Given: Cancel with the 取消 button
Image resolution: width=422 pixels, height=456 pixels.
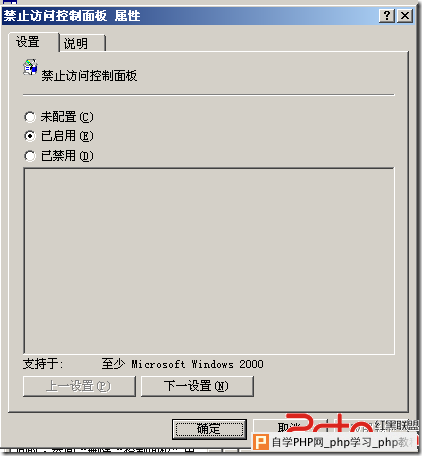Looking at the screenshot, I should [288, 427].
